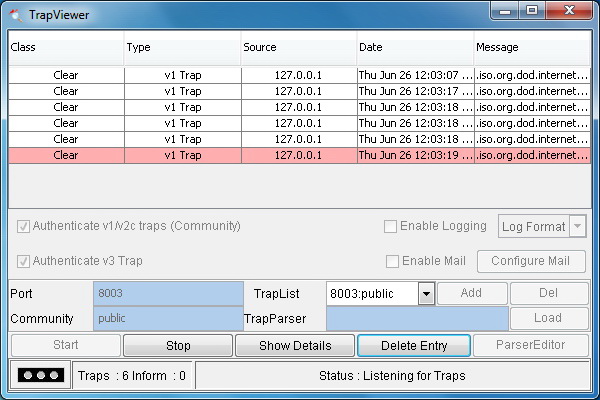This screenshot has height=400, width=600.
Task: Click the TrapViewer title bar app icon
Action: (16, 15)
